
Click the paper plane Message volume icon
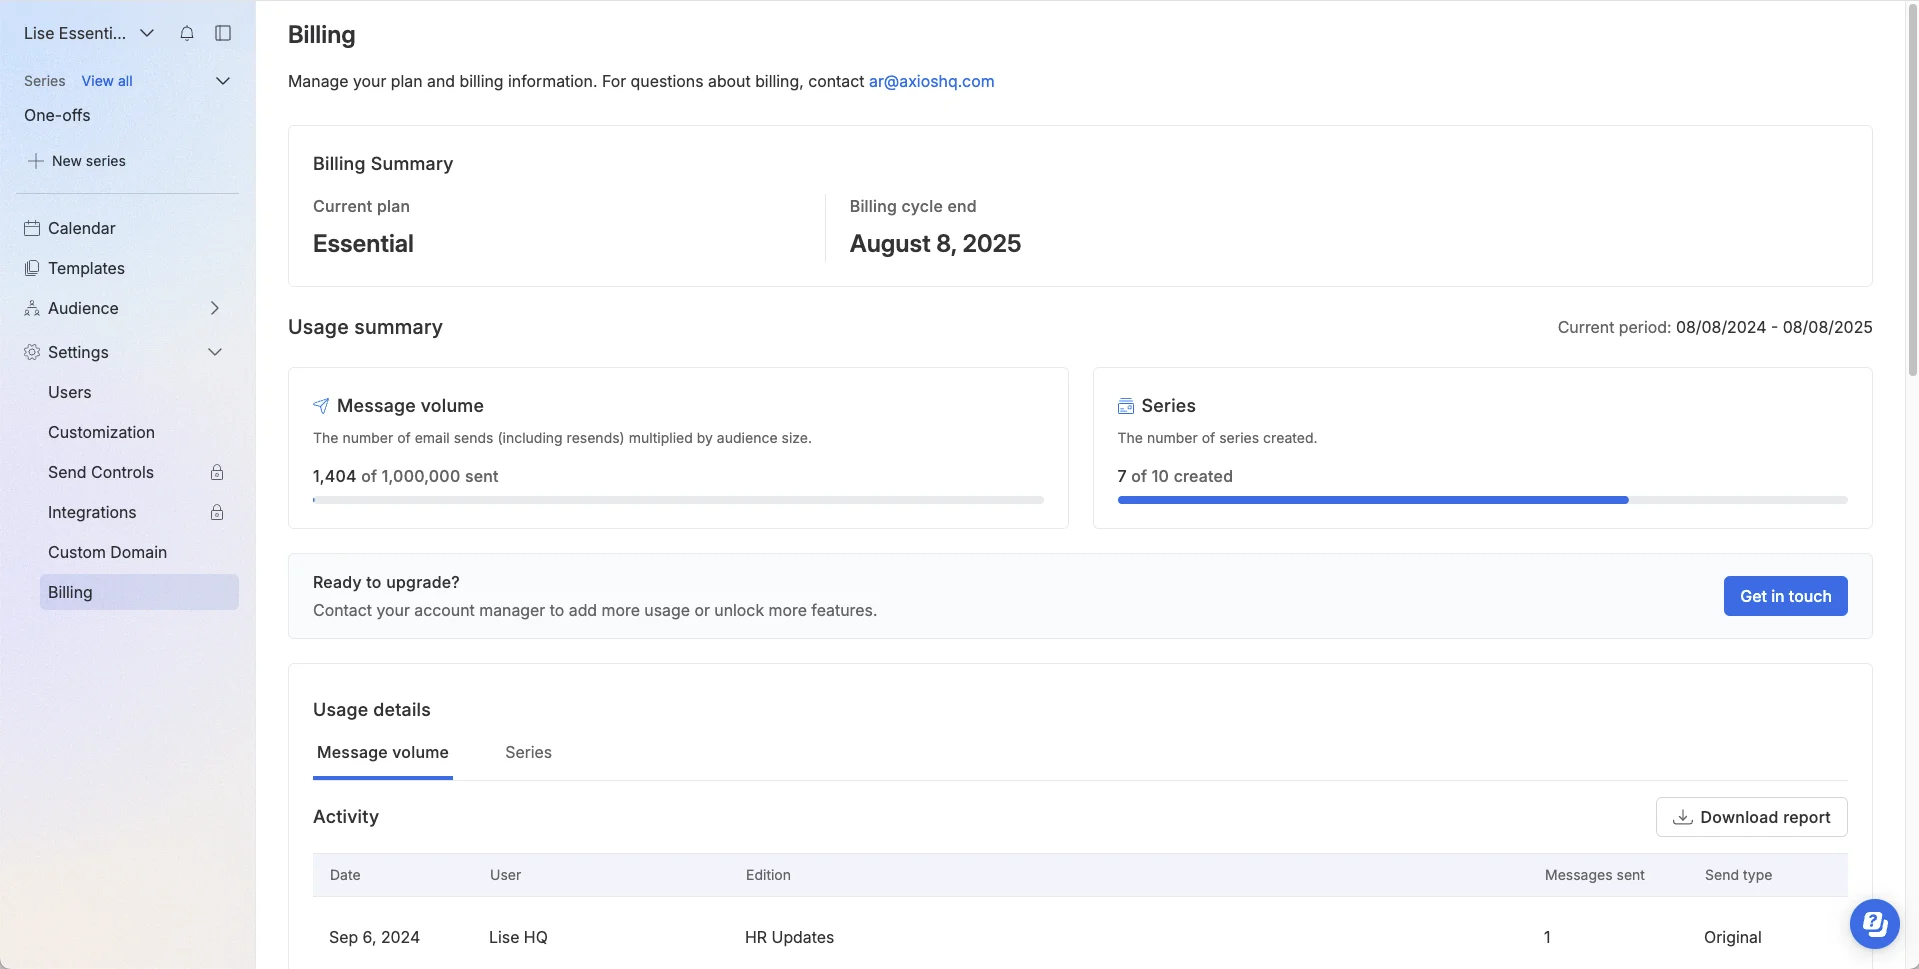[x=321, y=406]
